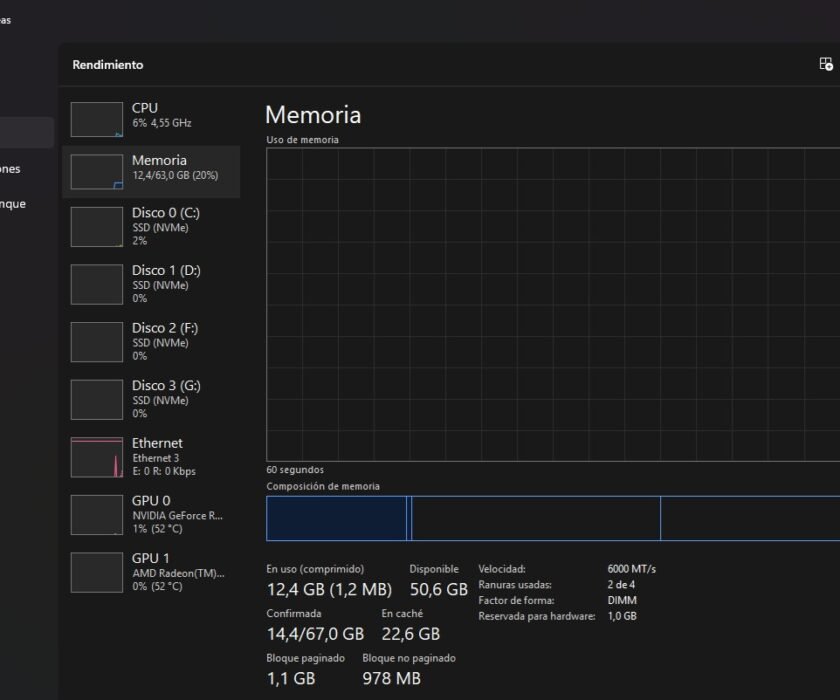Click the 12,4/63,0 GB (20%) reading
The height and width of the screenshot is (700, 840).
(x=175, y=175)
